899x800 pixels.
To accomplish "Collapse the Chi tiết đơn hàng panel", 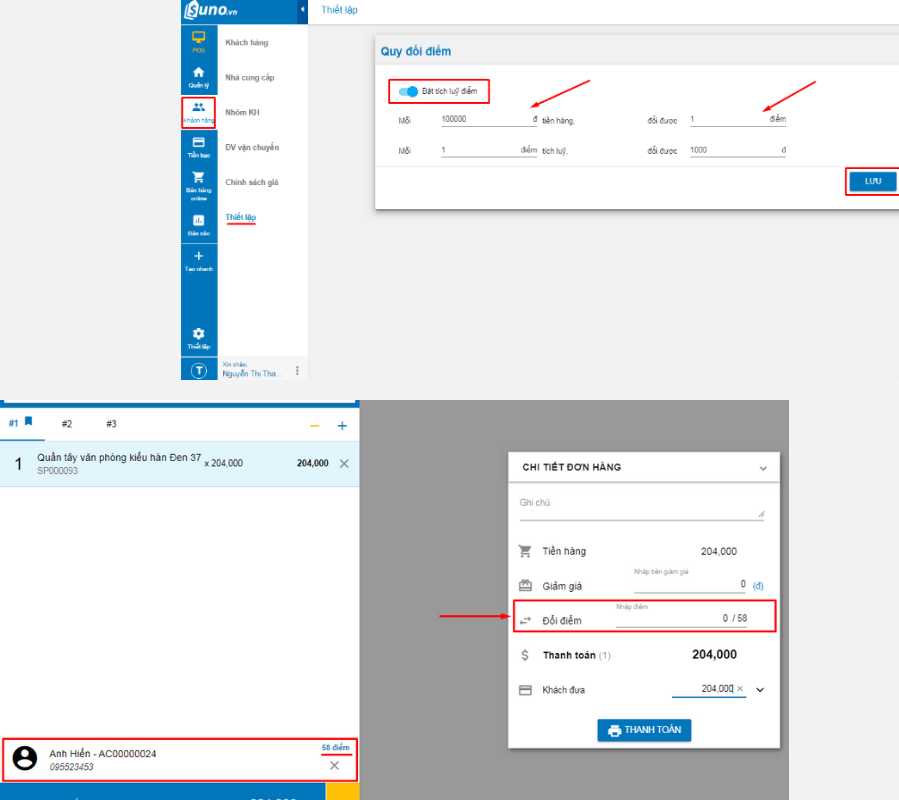I will pyautogui.click(x=763, y=468).
